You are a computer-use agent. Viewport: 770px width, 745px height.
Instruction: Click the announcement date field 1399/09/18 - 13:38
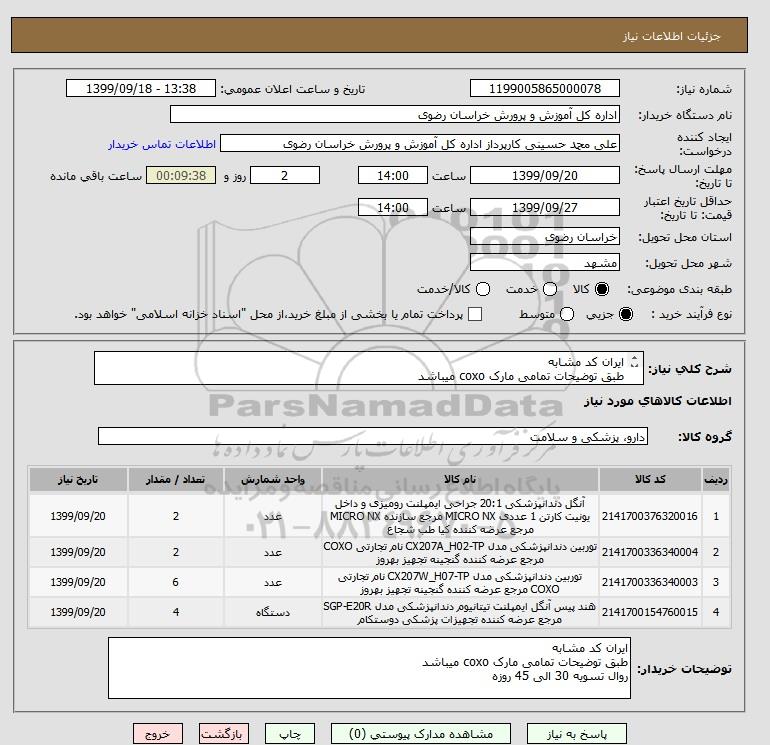coord(140,89)
